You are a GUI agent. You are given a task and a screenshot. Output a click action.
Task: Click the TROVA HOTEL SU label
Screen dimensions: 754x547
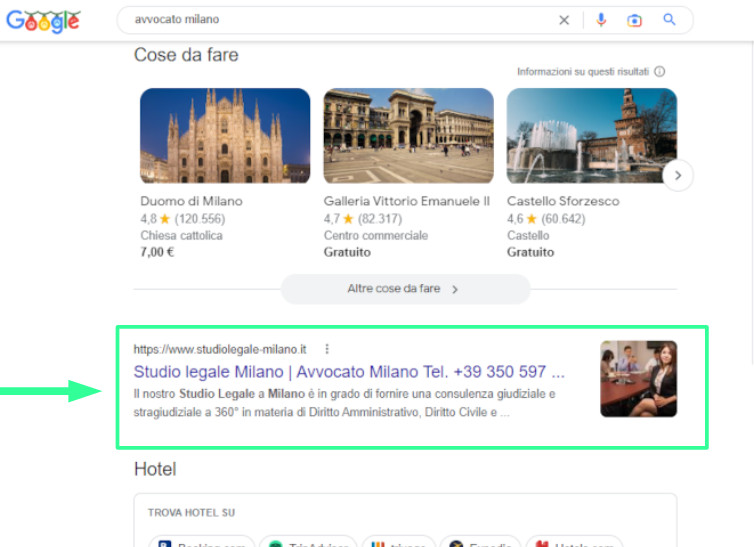(x=191, y=513)
